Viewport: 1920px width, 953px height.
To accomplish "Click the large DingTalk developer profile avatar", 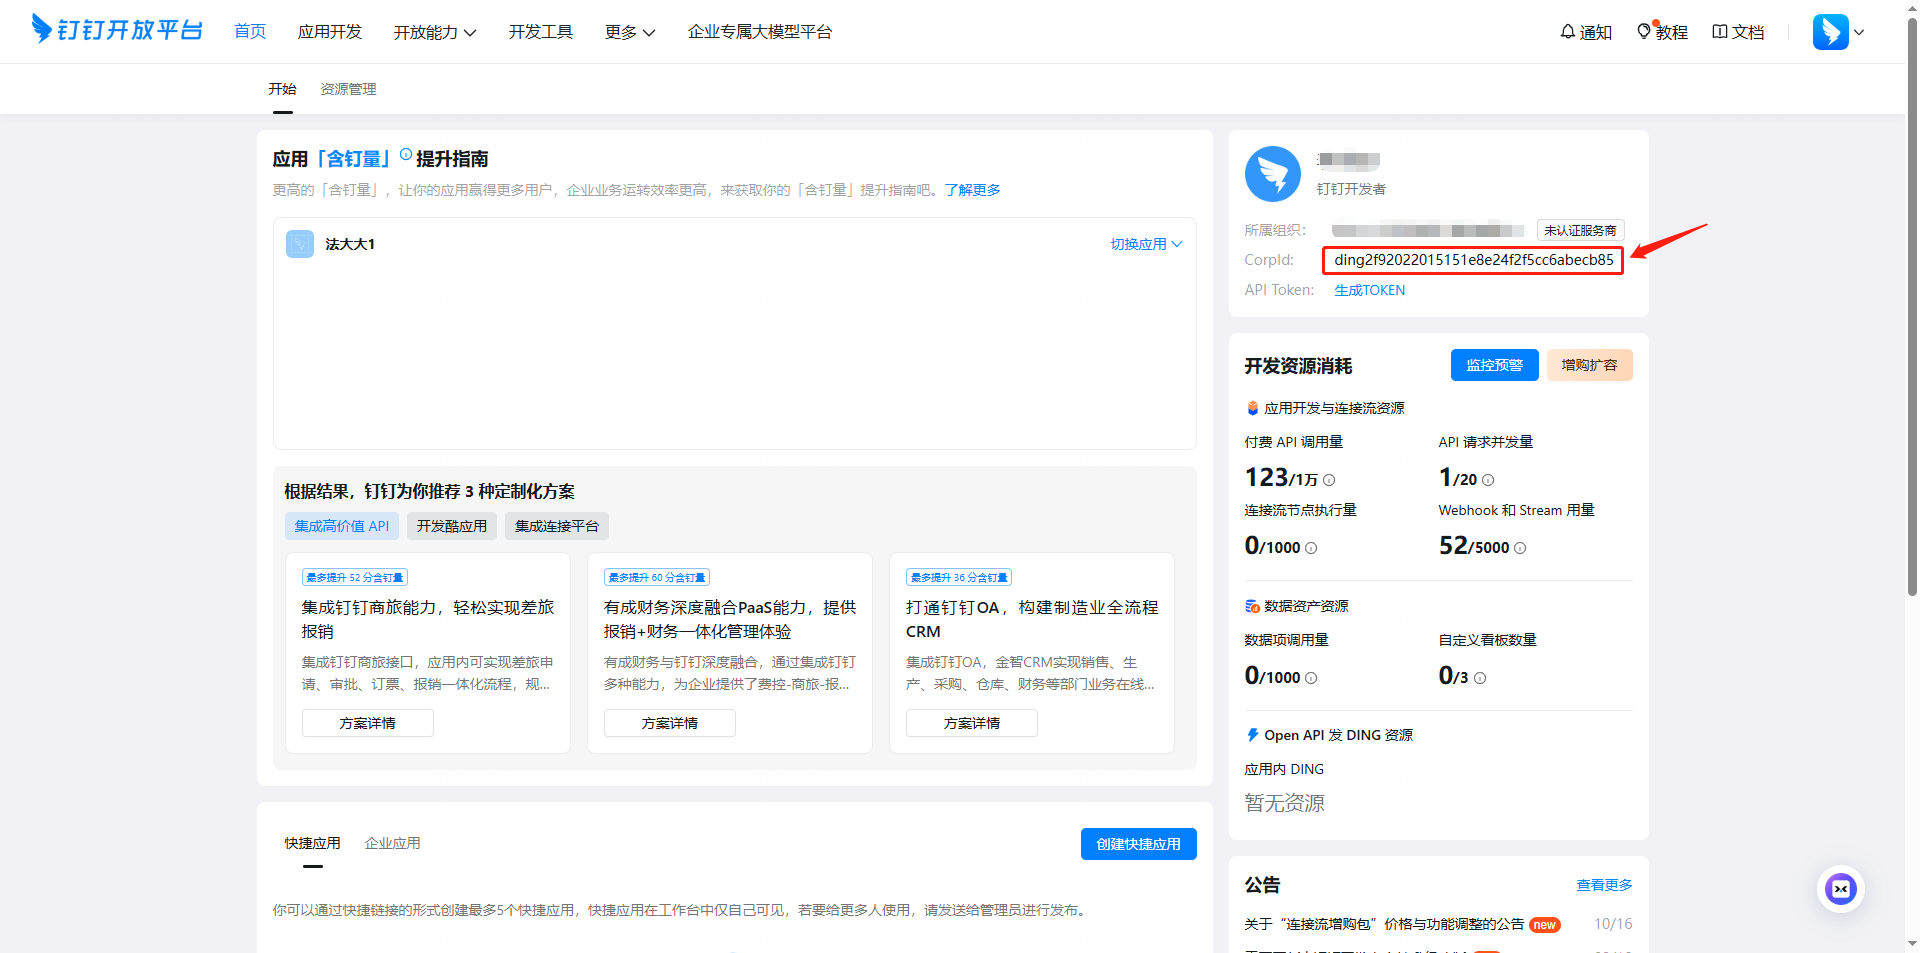I will click(x=1273, y=174).
